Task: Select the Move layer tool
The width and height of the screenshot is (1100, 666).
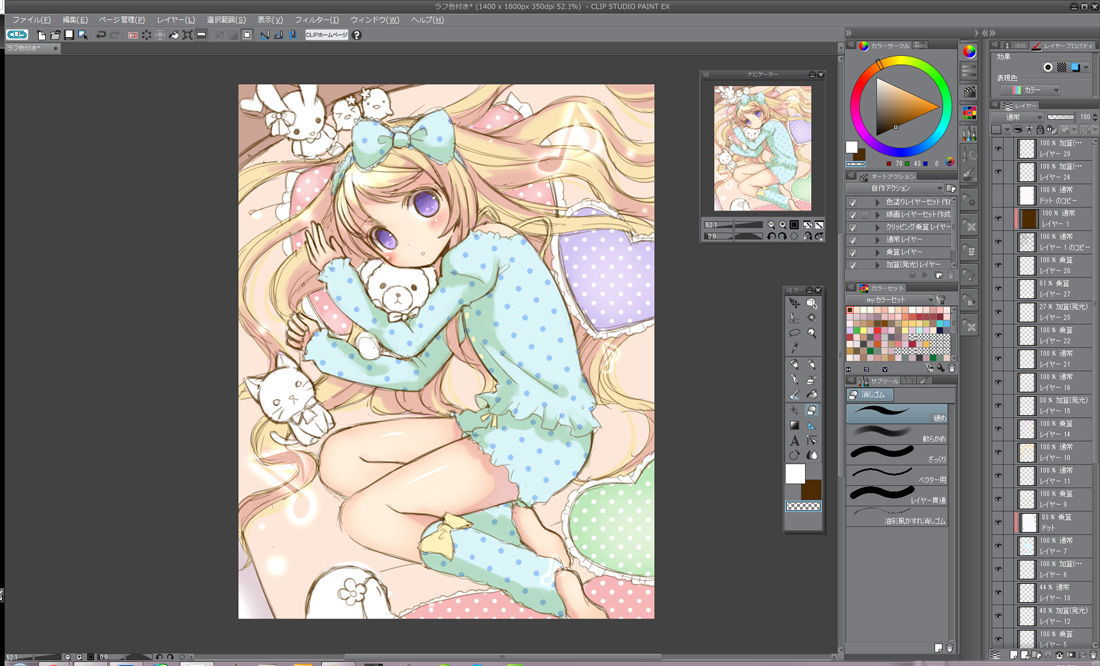Action: (x=794, y=303)
